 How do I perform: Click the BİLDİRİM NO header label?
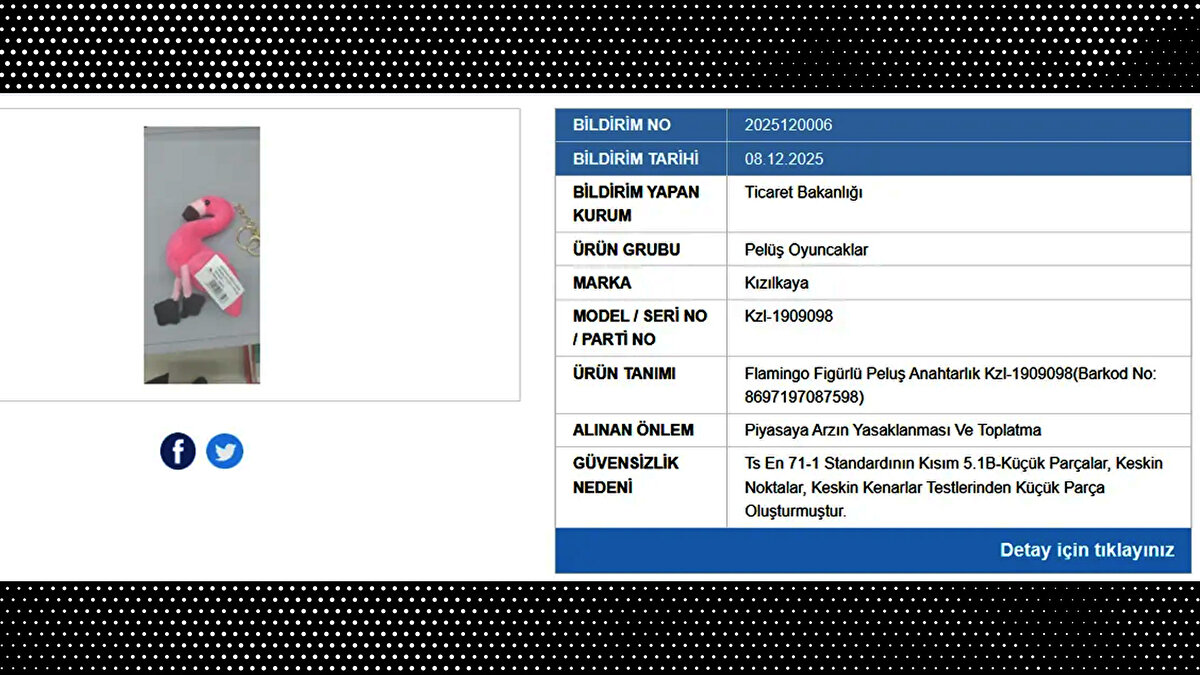pos(621,125)
